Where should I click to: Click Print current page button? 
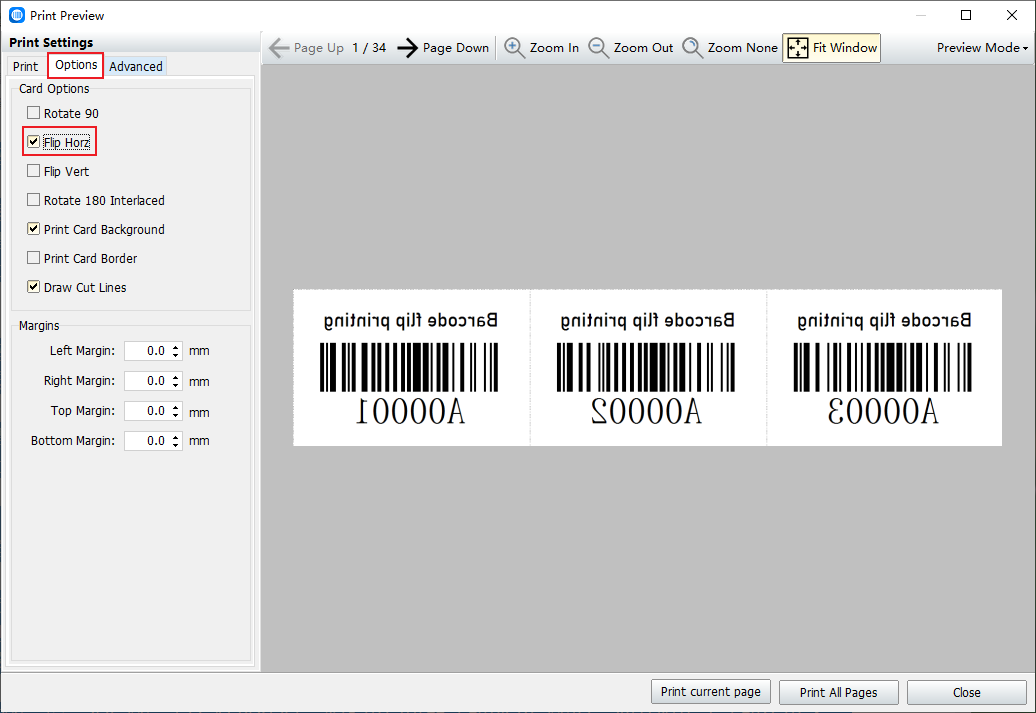[710, 692]
